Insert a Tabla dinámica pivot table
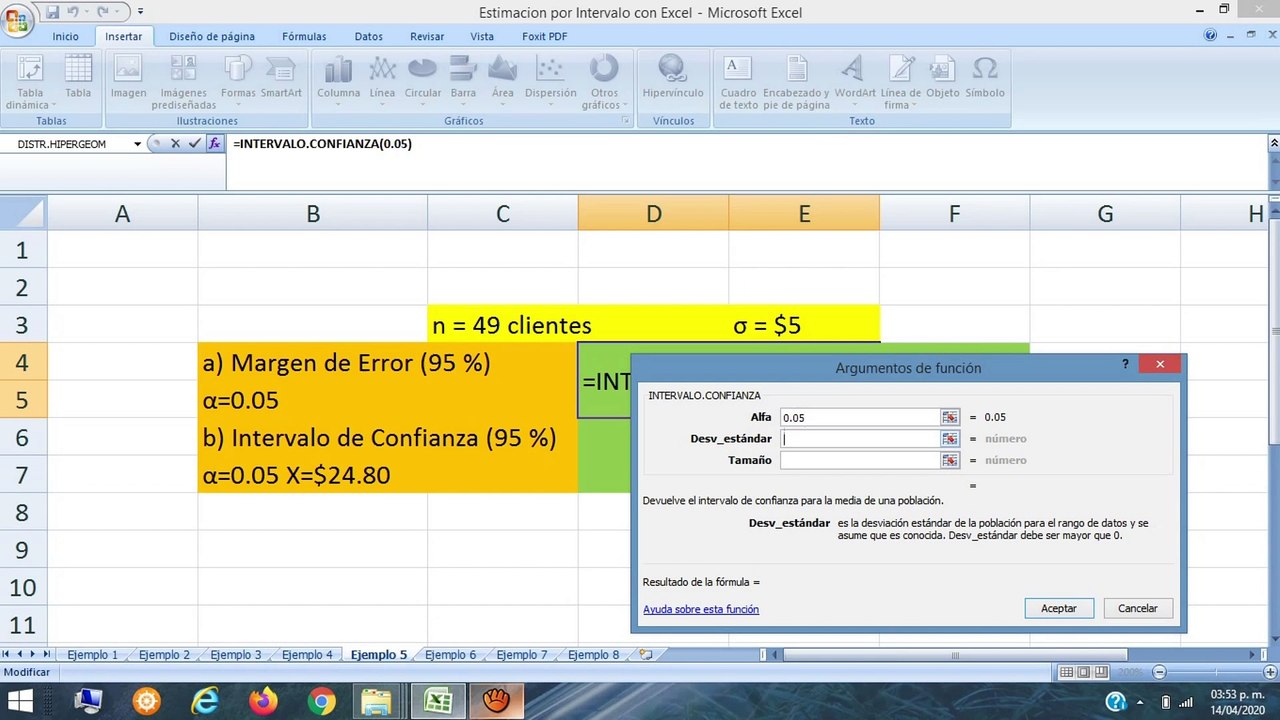The width and height of the screenshot is (1280, 720). (x=30, y=82)
